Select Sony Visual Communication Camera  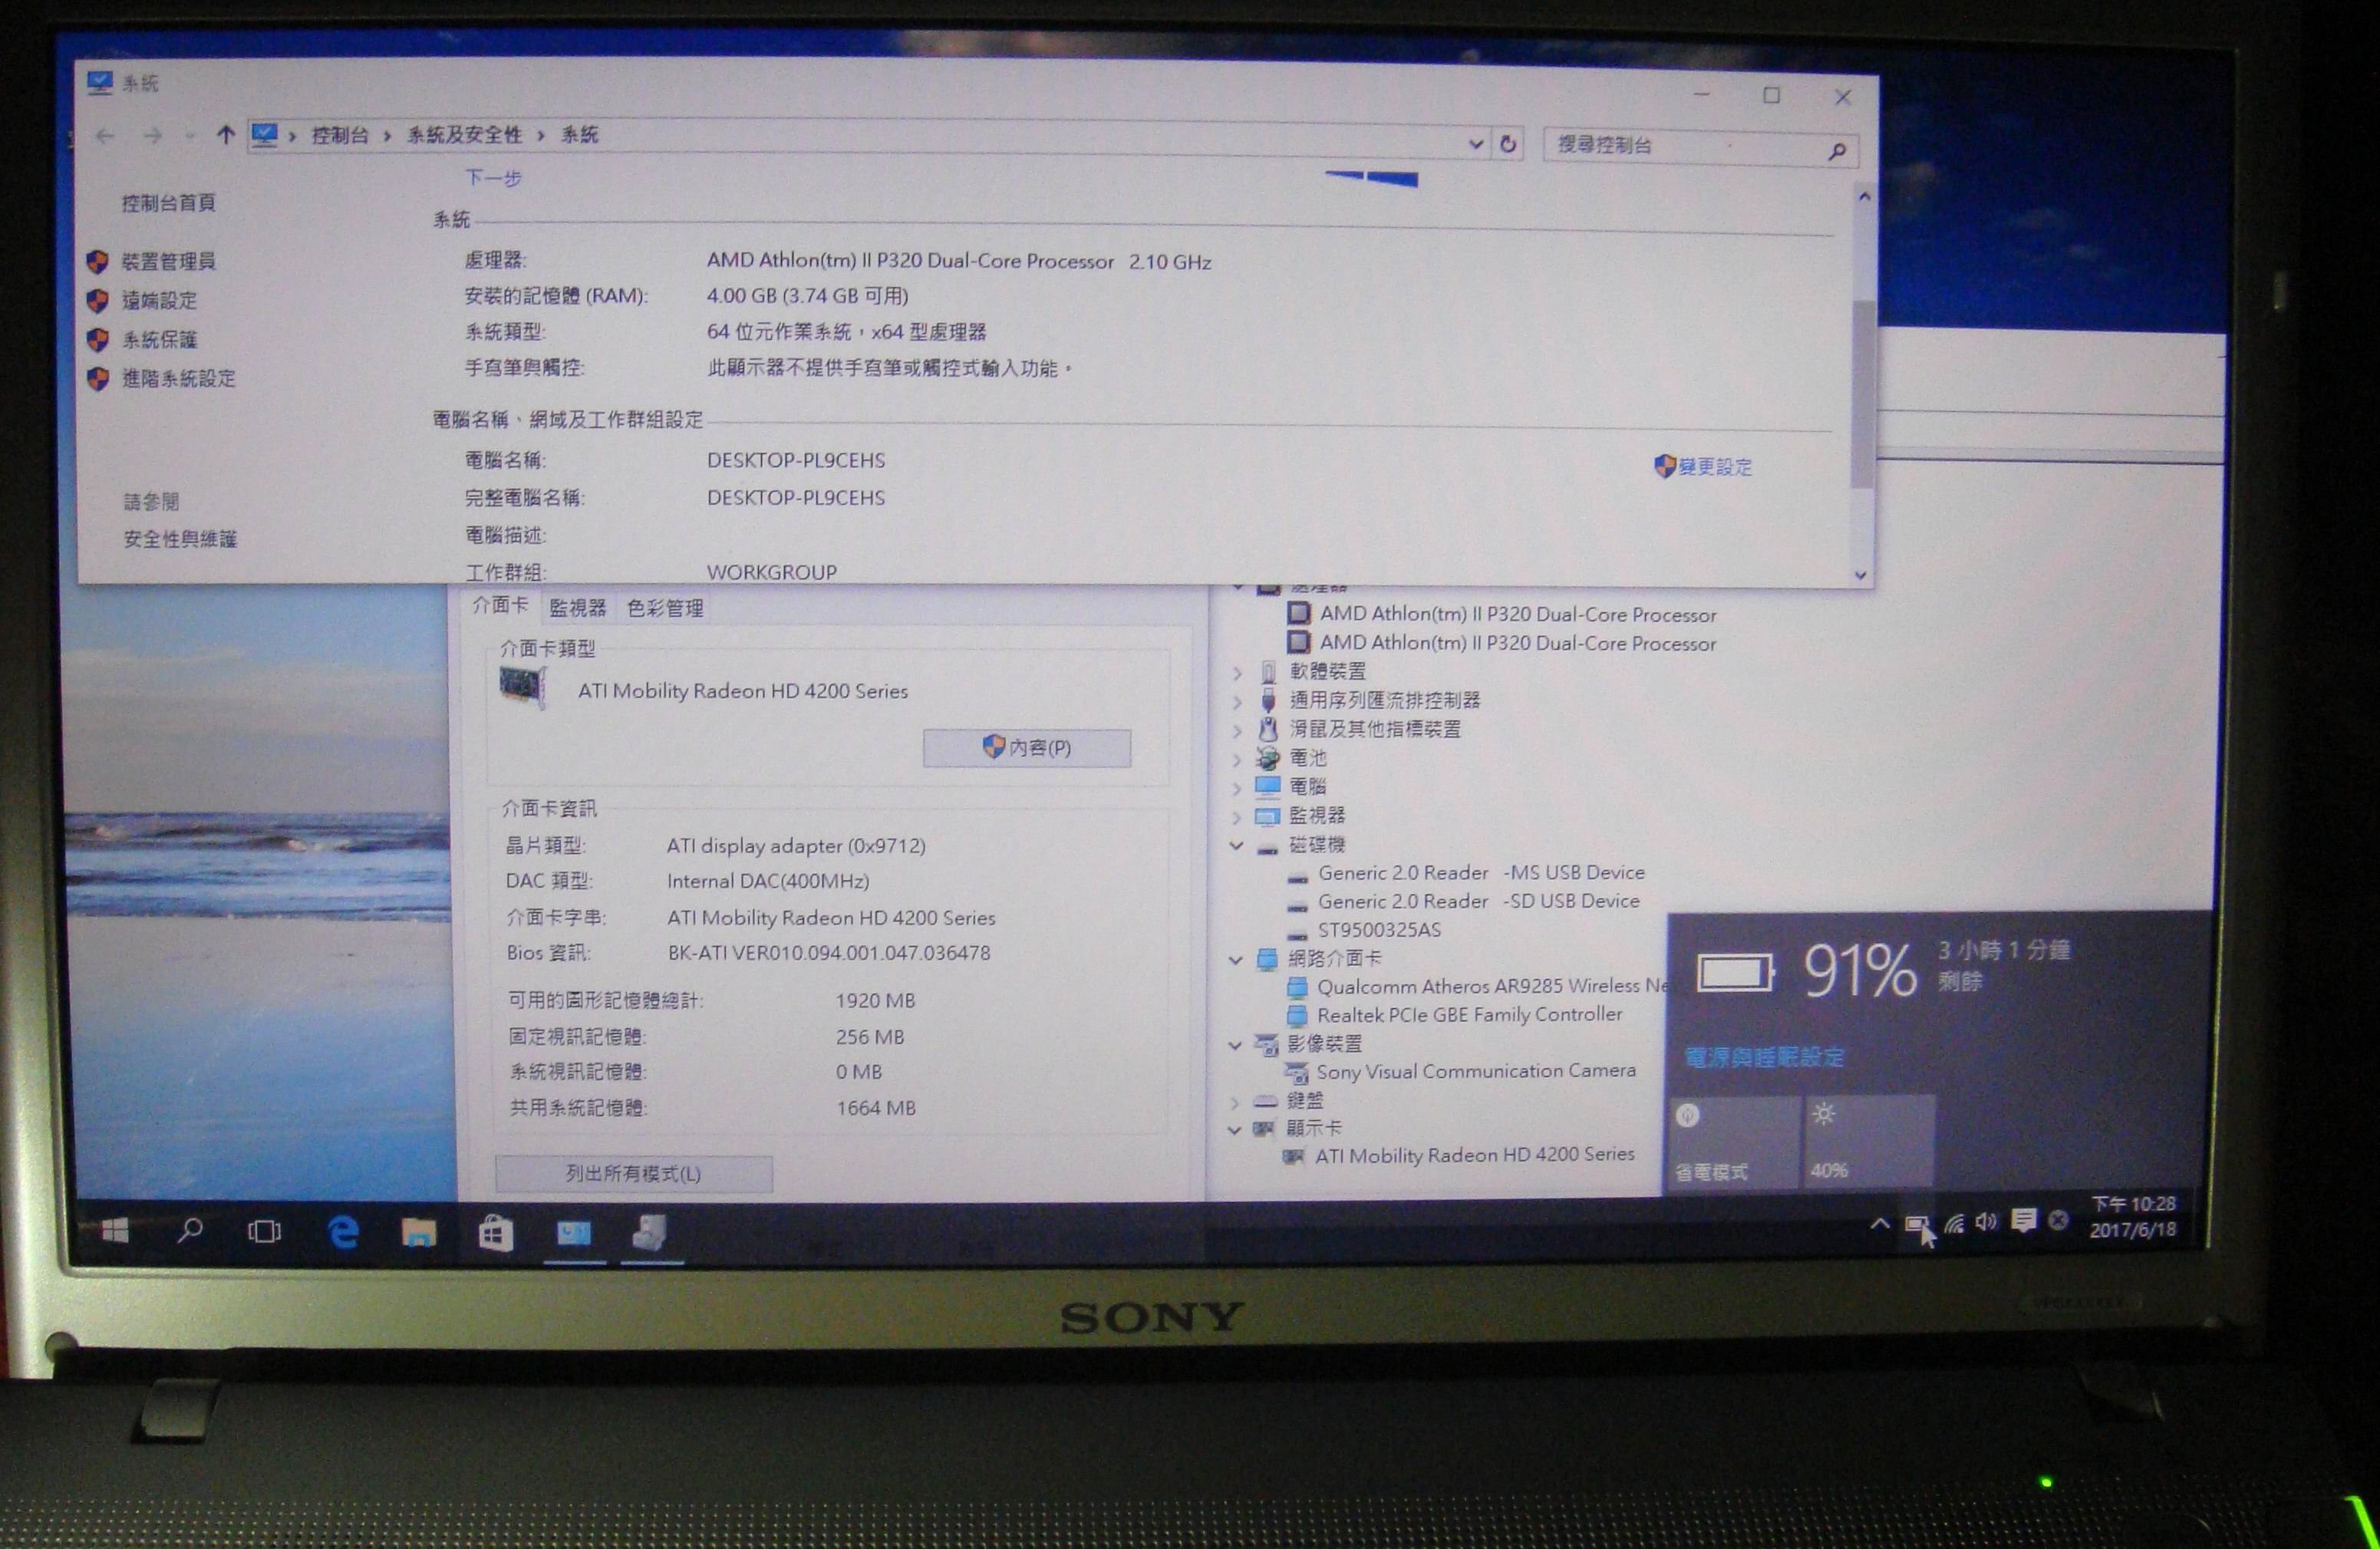tap(1475, 1071)
